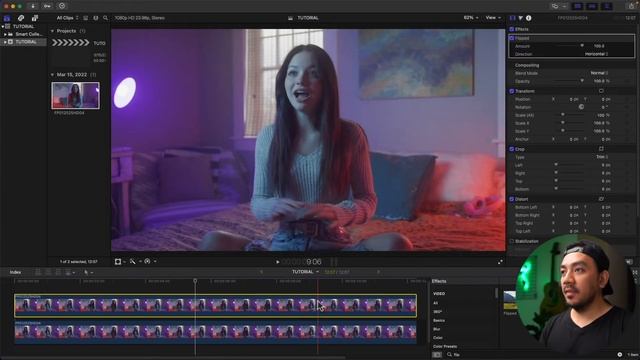
Task: Play the viewer with the play button
Action: click(x=278, y=262)
